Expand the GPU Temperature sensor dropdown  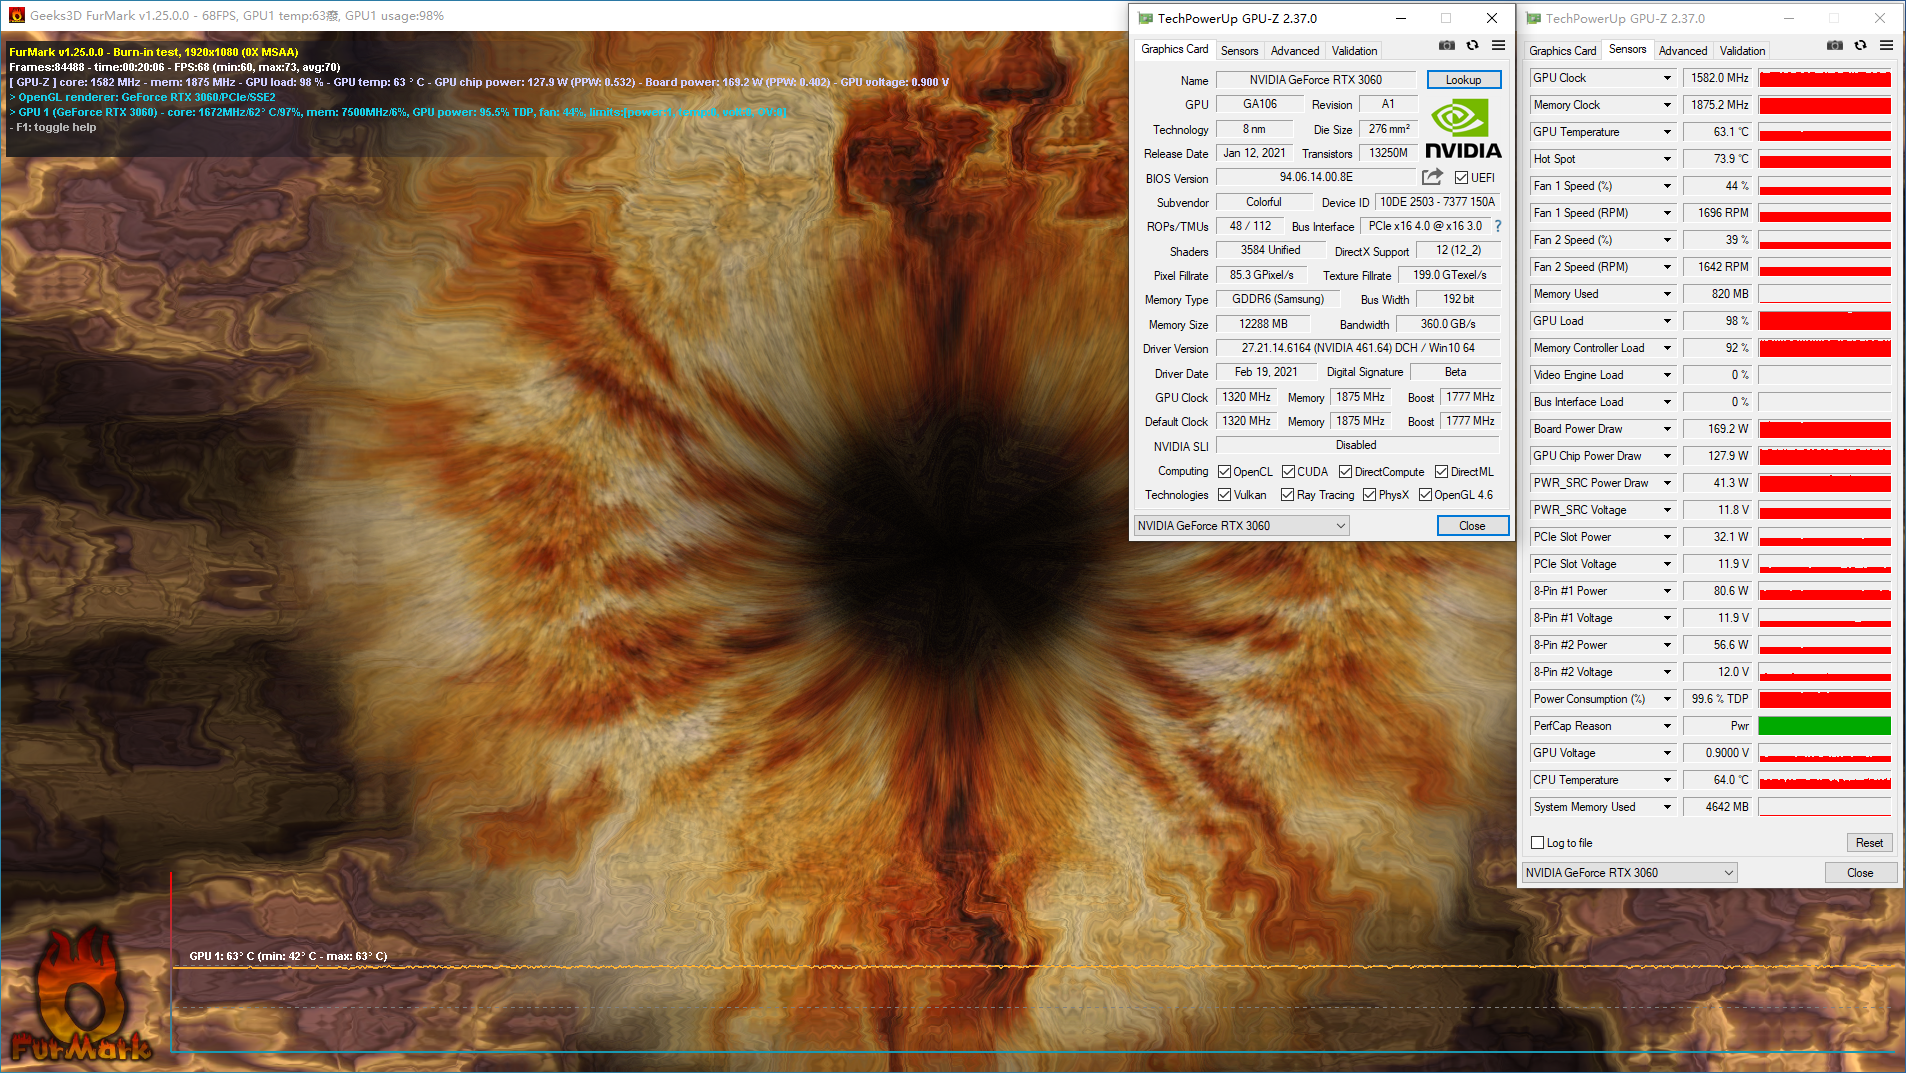click(x=1667, y=132)
